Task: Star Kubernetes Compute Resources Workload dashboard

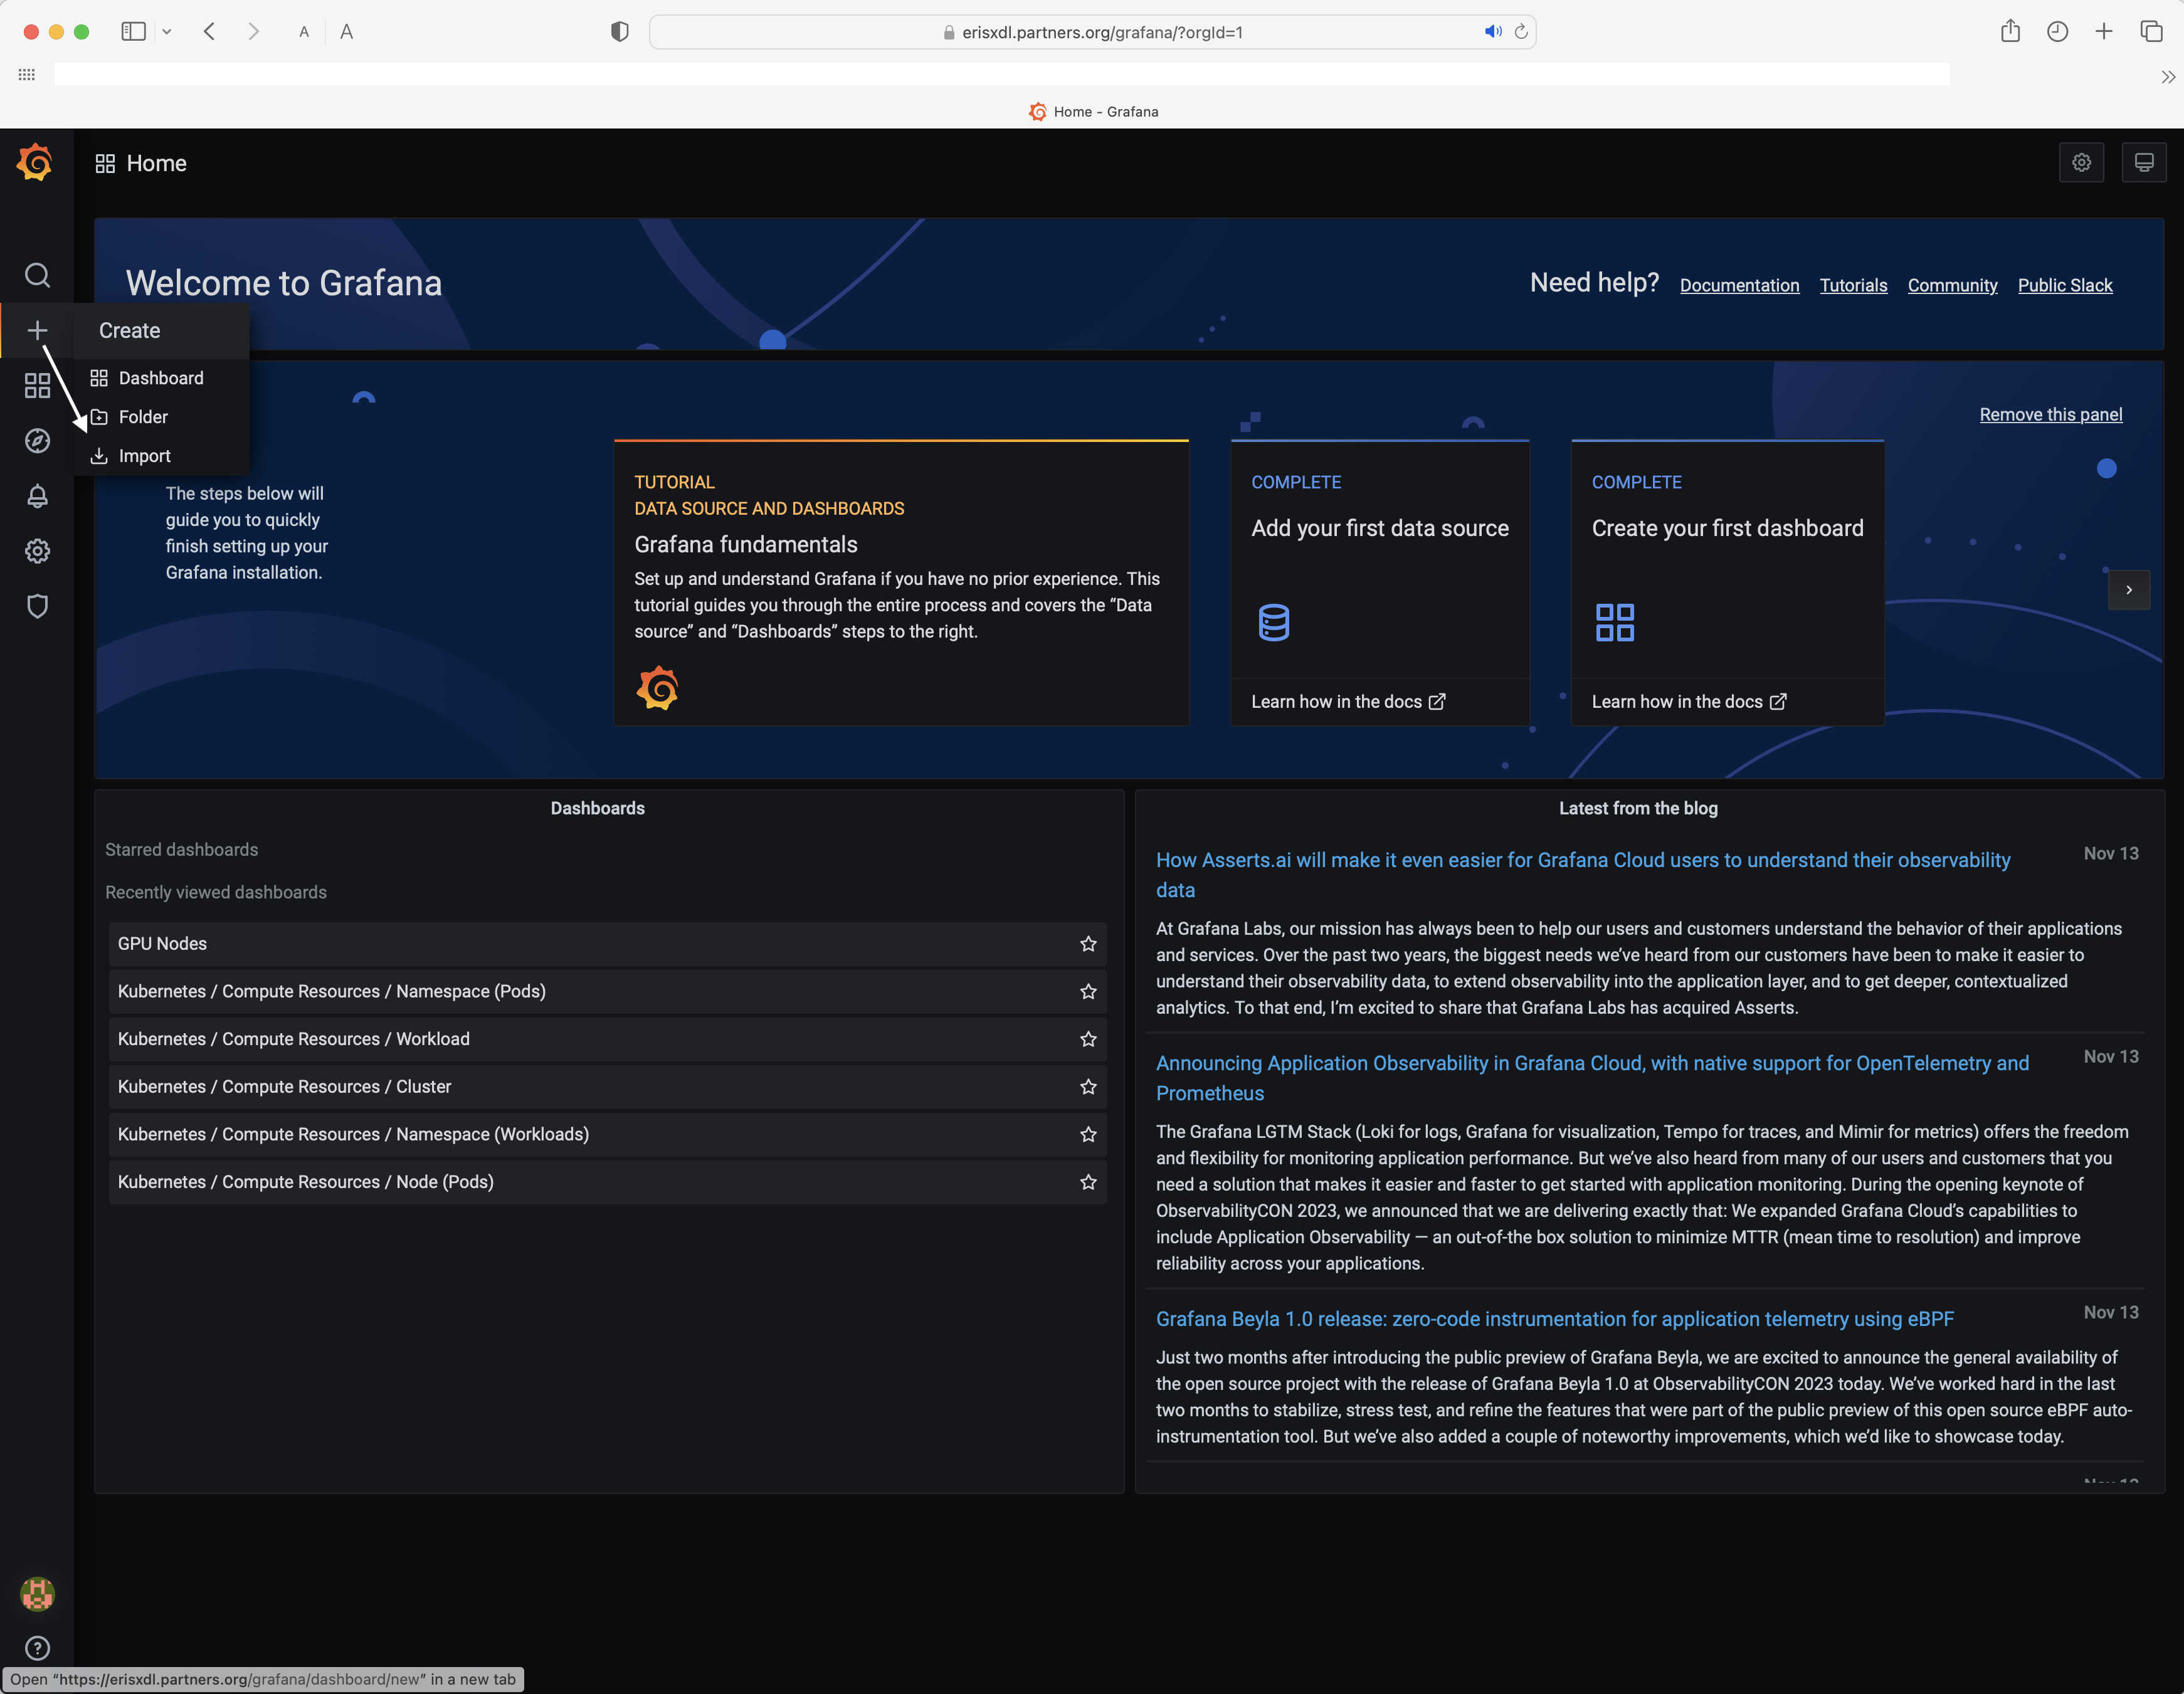Action: tap(1088, 1039)
